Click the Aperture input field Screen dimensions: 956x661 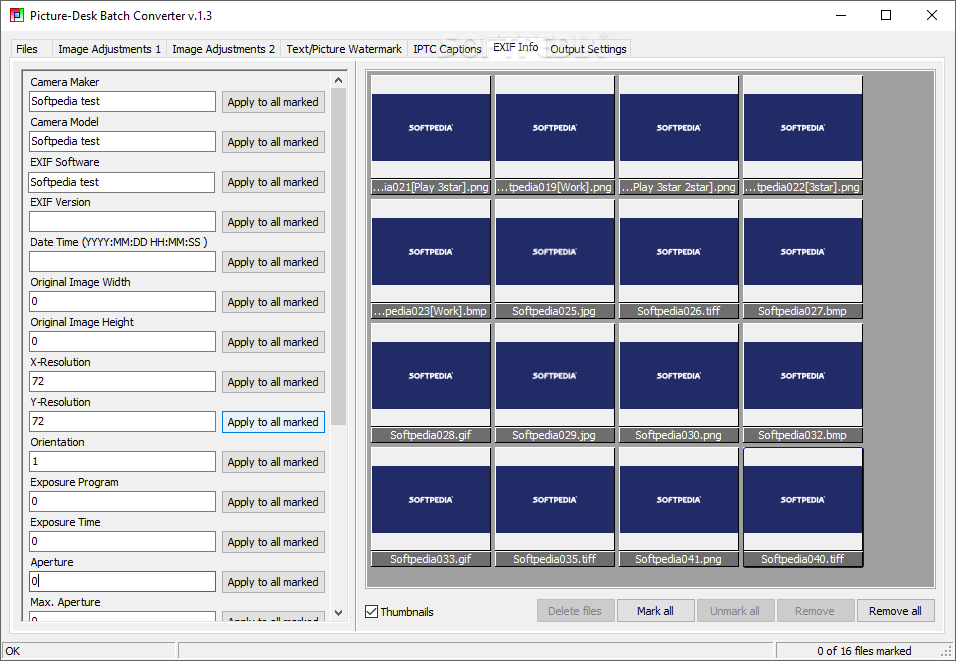coord(122,581)
